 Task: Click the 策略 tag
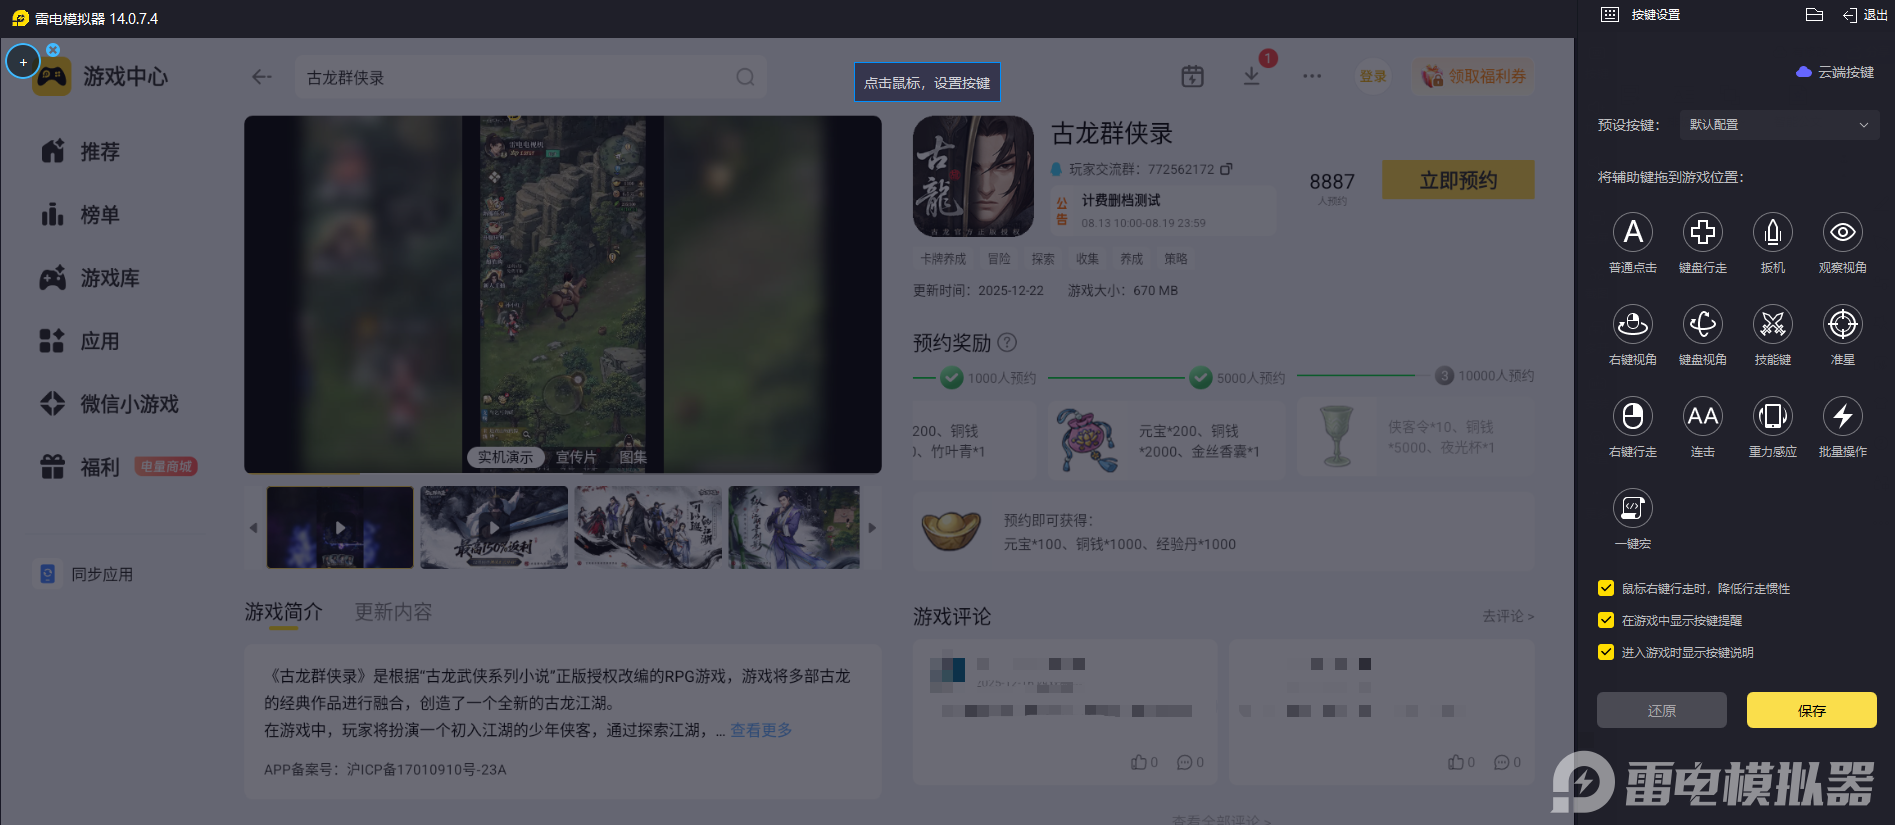pos(1176,259)
